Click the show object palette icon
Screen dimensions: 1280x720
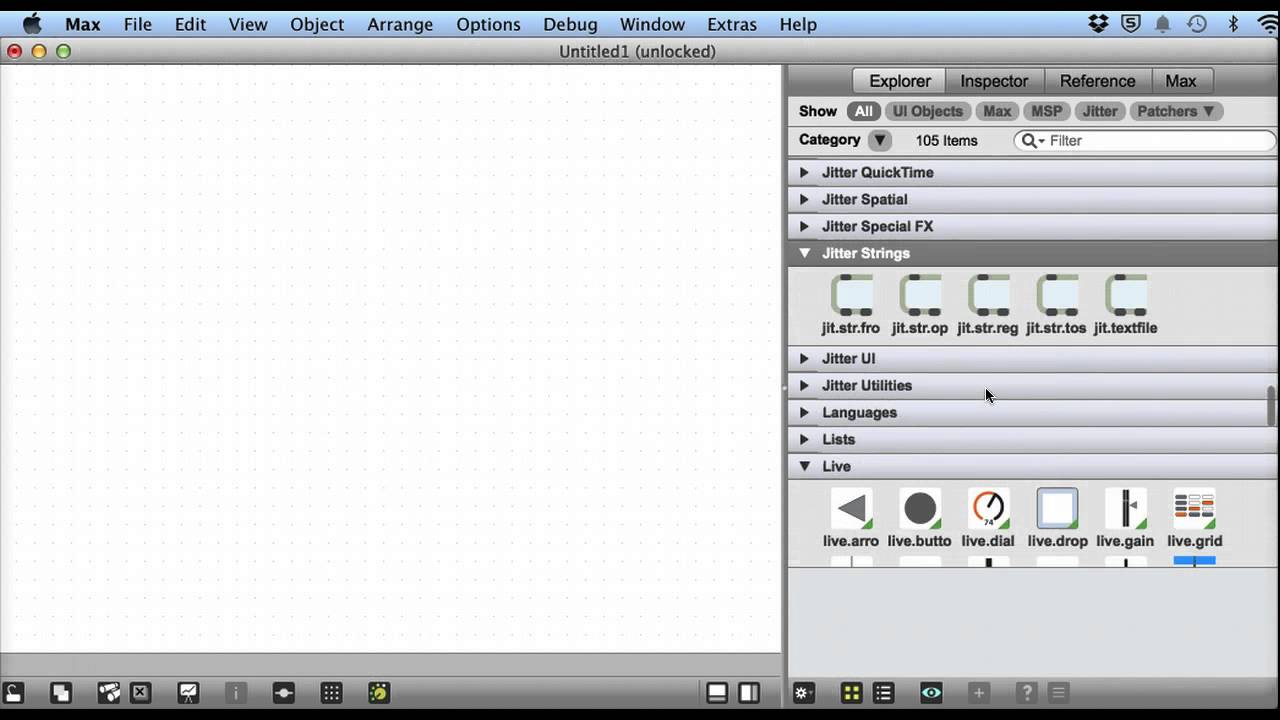pos(284,692)
